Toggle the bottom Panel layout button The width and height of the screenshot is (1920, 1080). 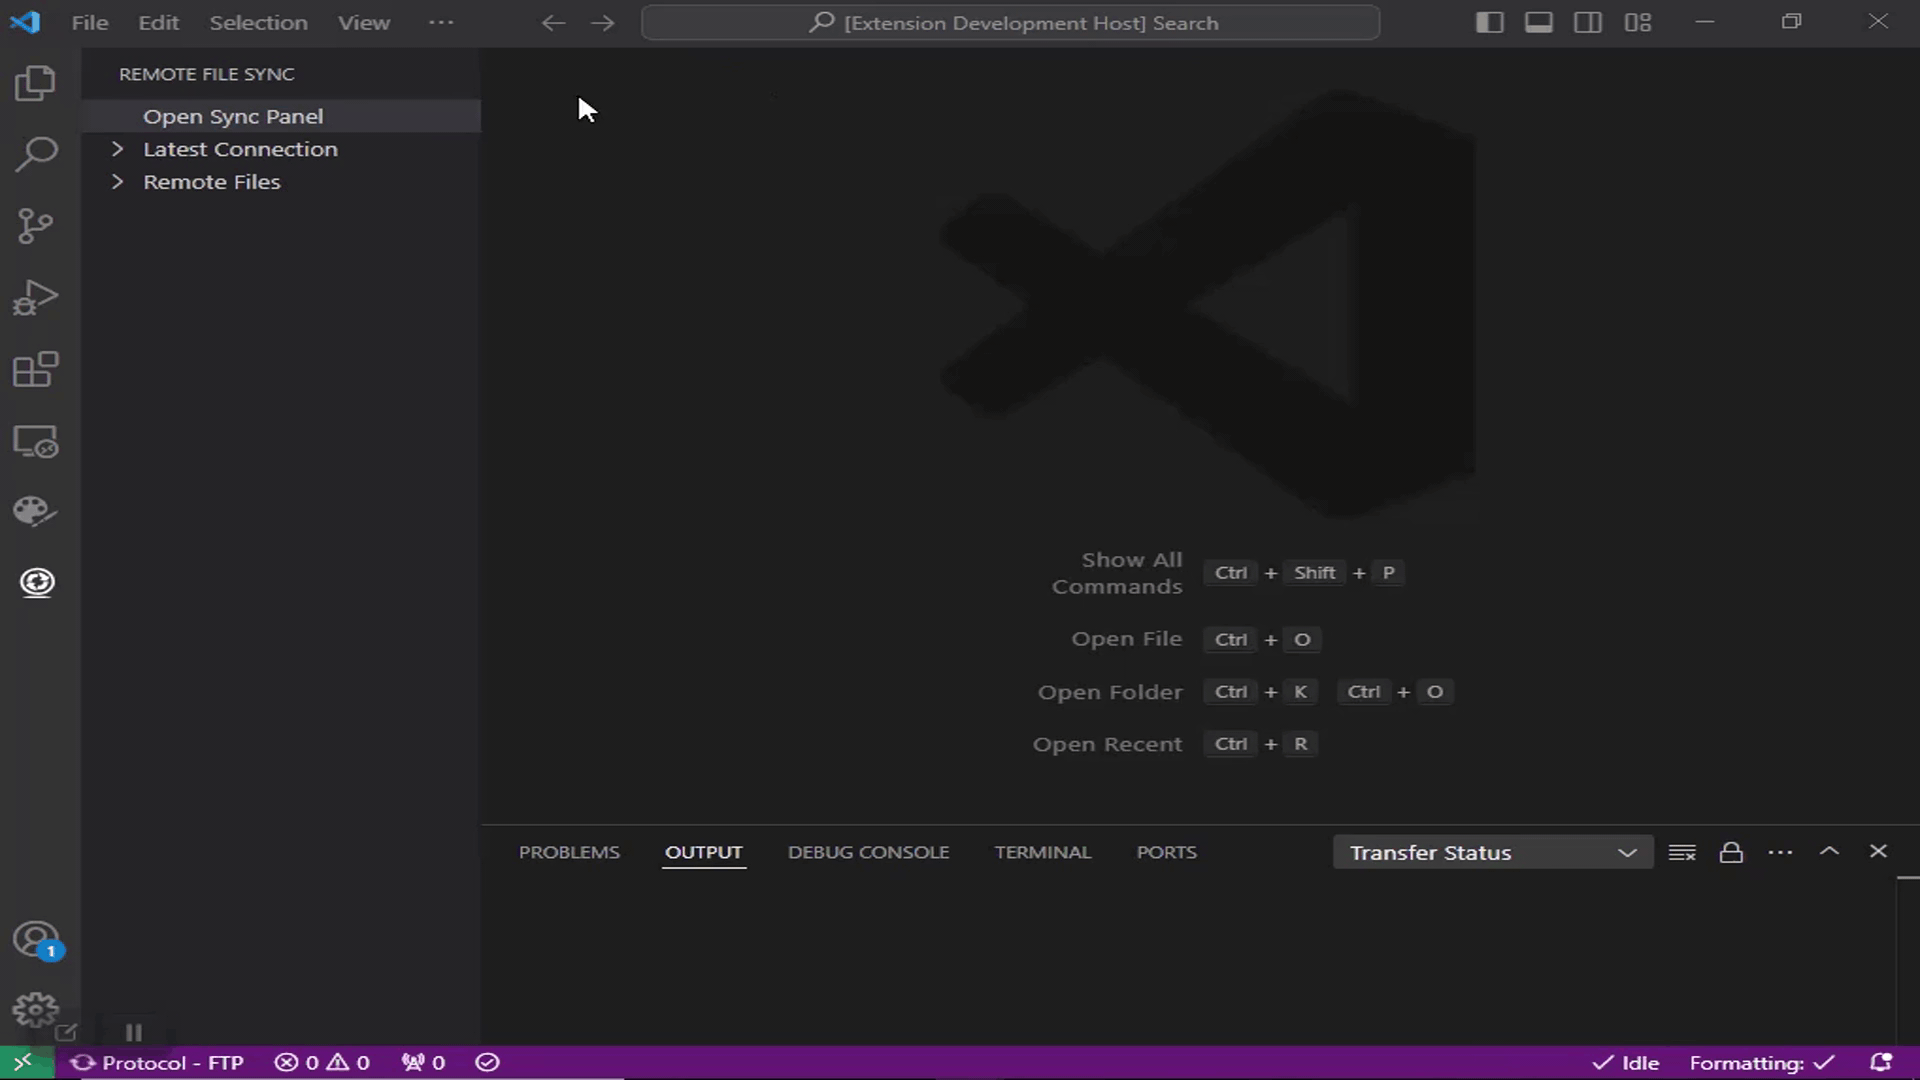1538,22
